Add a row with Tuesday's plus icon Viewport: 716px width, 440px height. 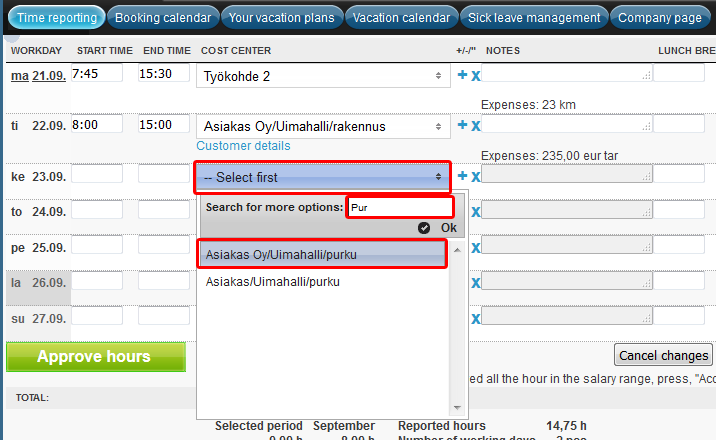(x=462, y=125)
